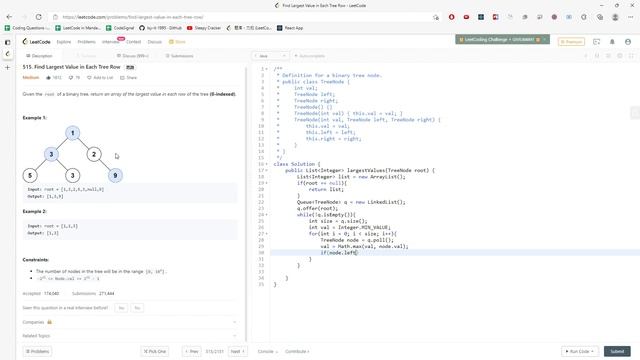This screenshot has height=360, width=640.
Task: Expand the Companies section
Action: pyautogui.click(x=129, y=322)
